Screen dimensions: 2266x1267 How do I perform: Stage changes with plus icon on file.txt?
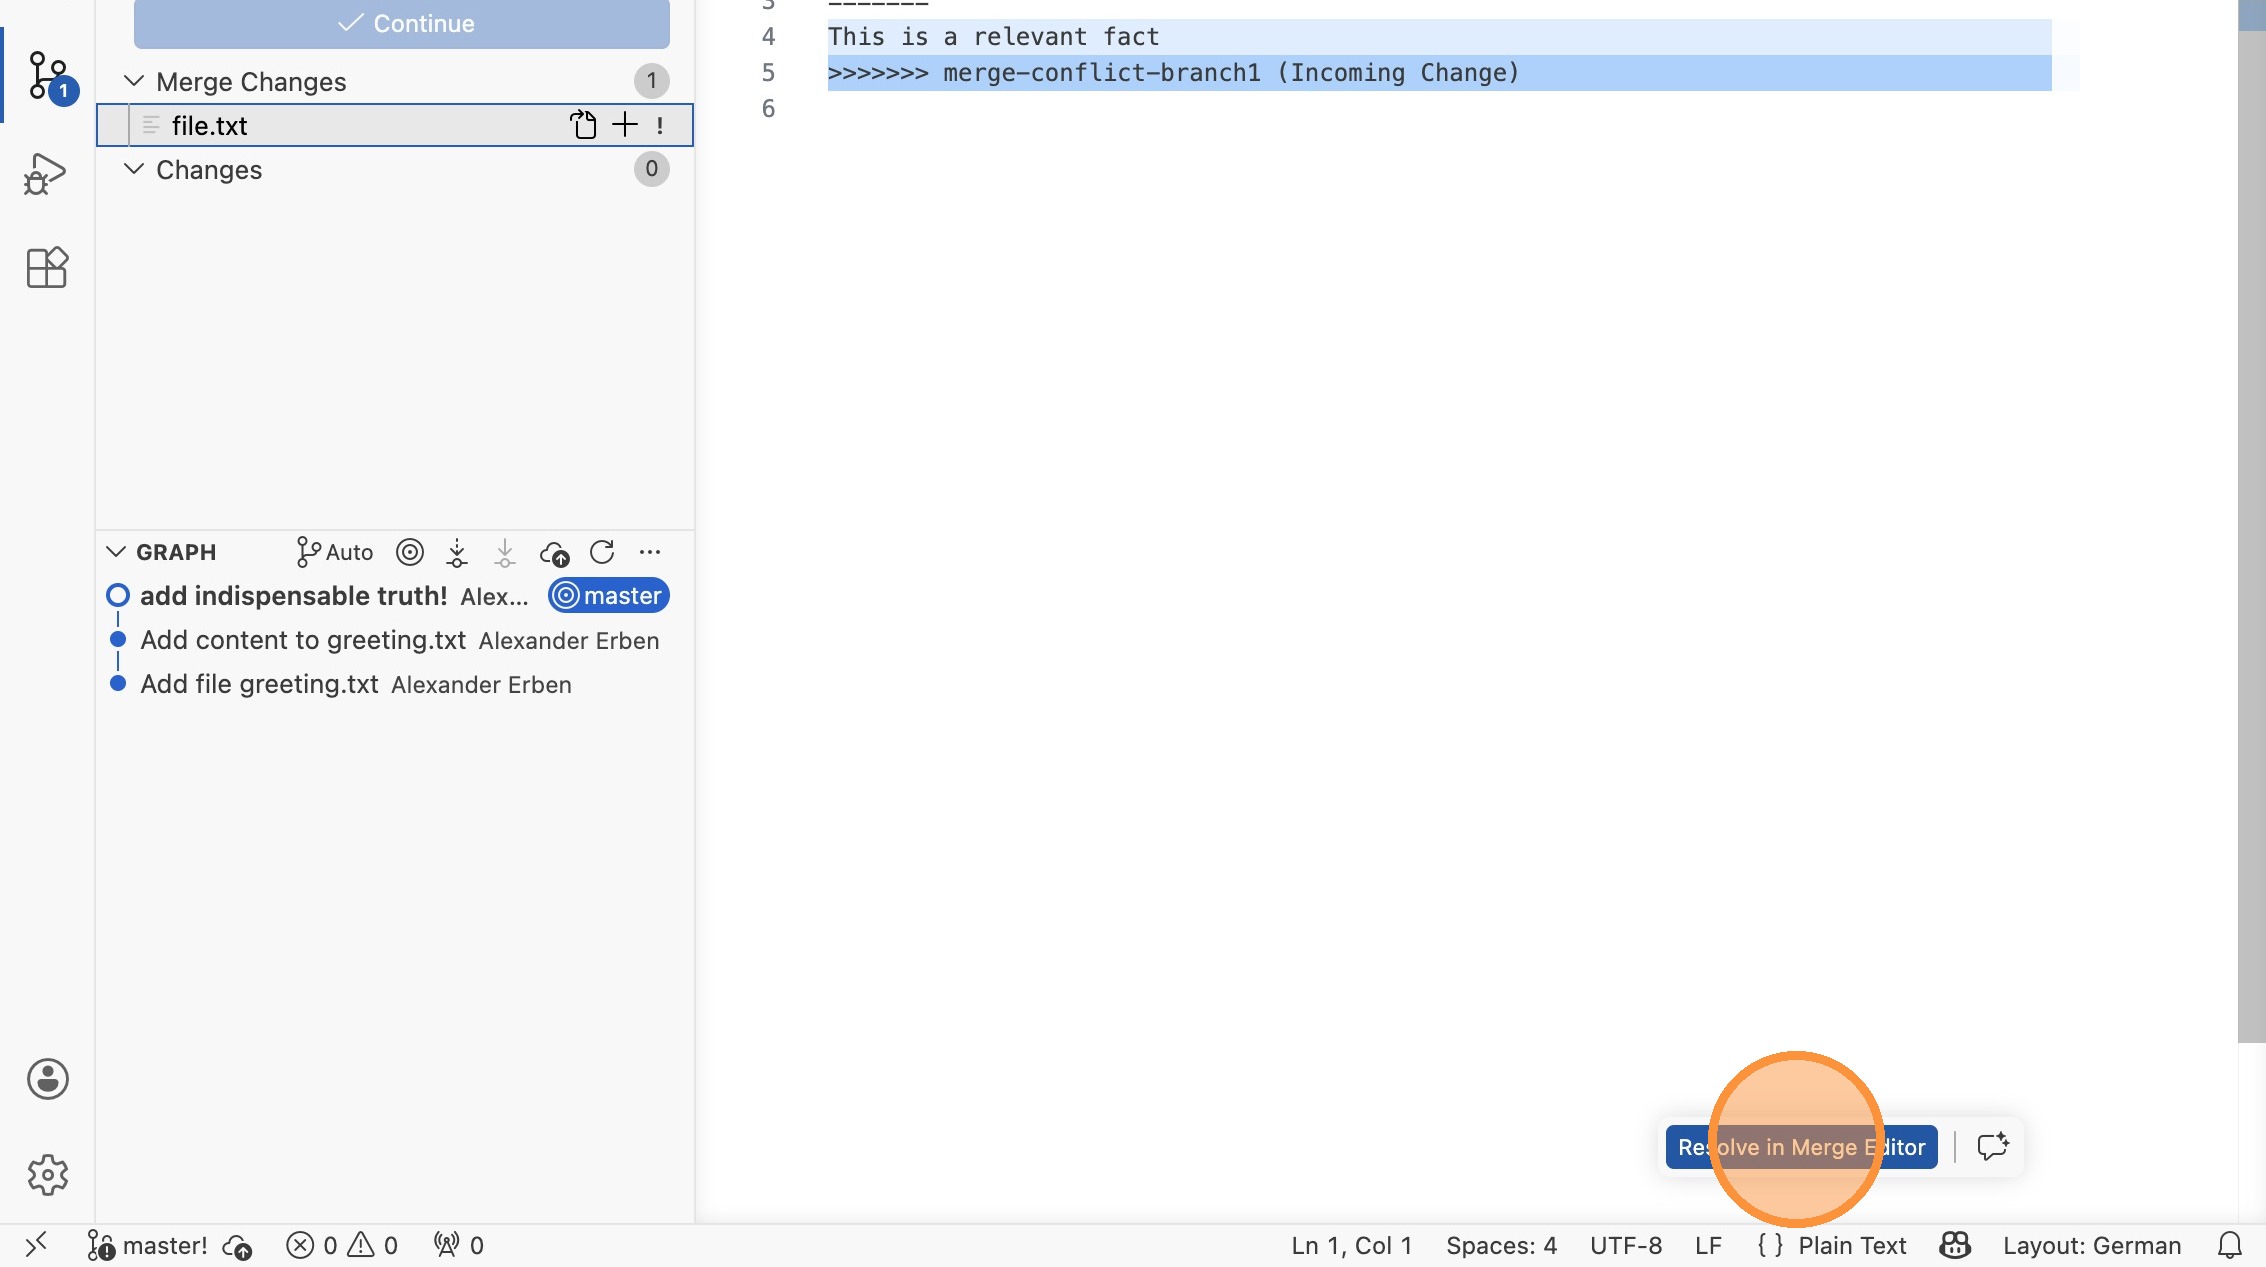tap(625, 125)
